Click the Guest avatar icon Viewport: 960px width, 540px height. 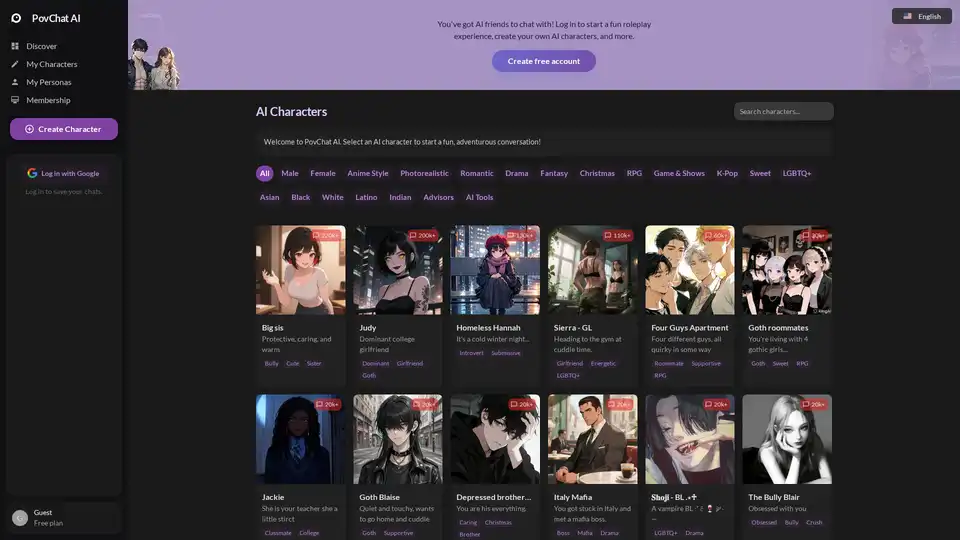tap(20, 517)
